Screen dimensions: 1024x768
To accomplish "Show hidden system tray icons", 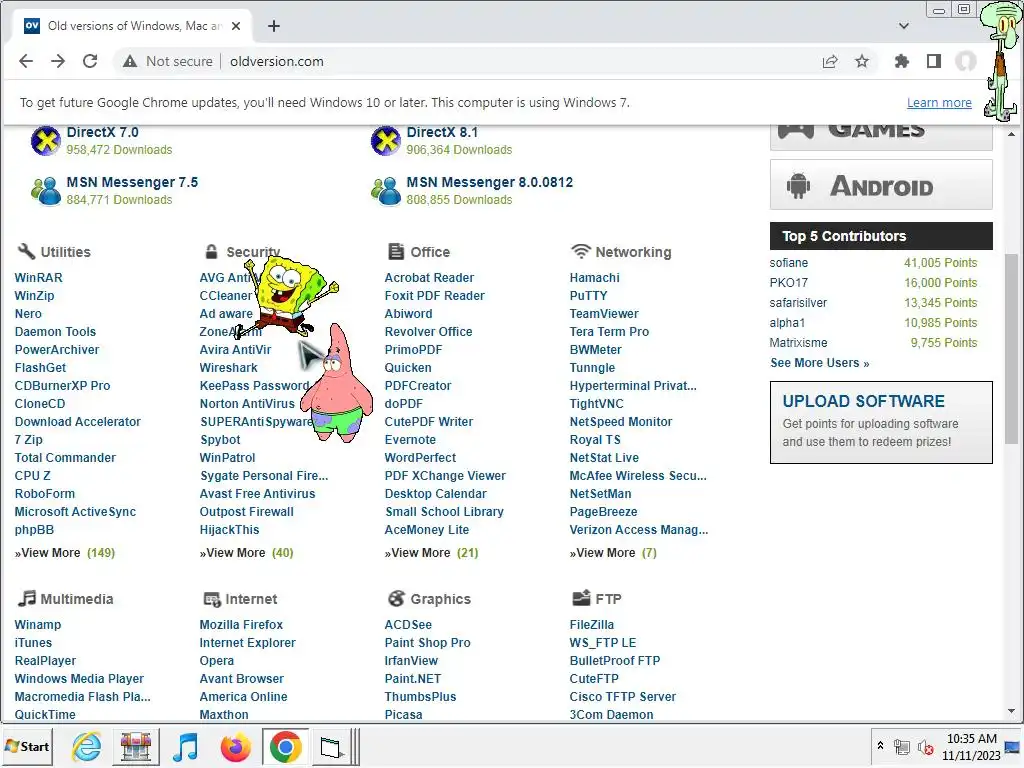I will point(880,745).
